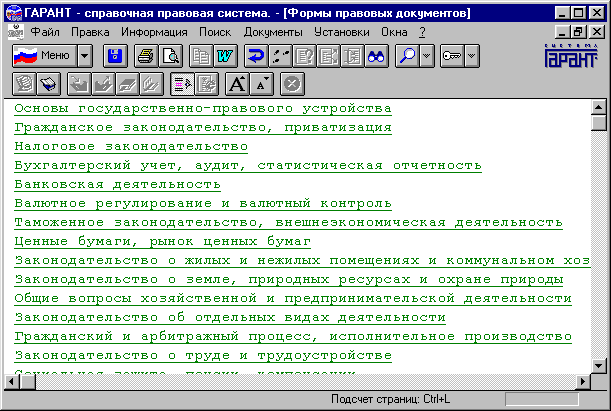Click the horizontal scrollbar thumb

(28, 381)
